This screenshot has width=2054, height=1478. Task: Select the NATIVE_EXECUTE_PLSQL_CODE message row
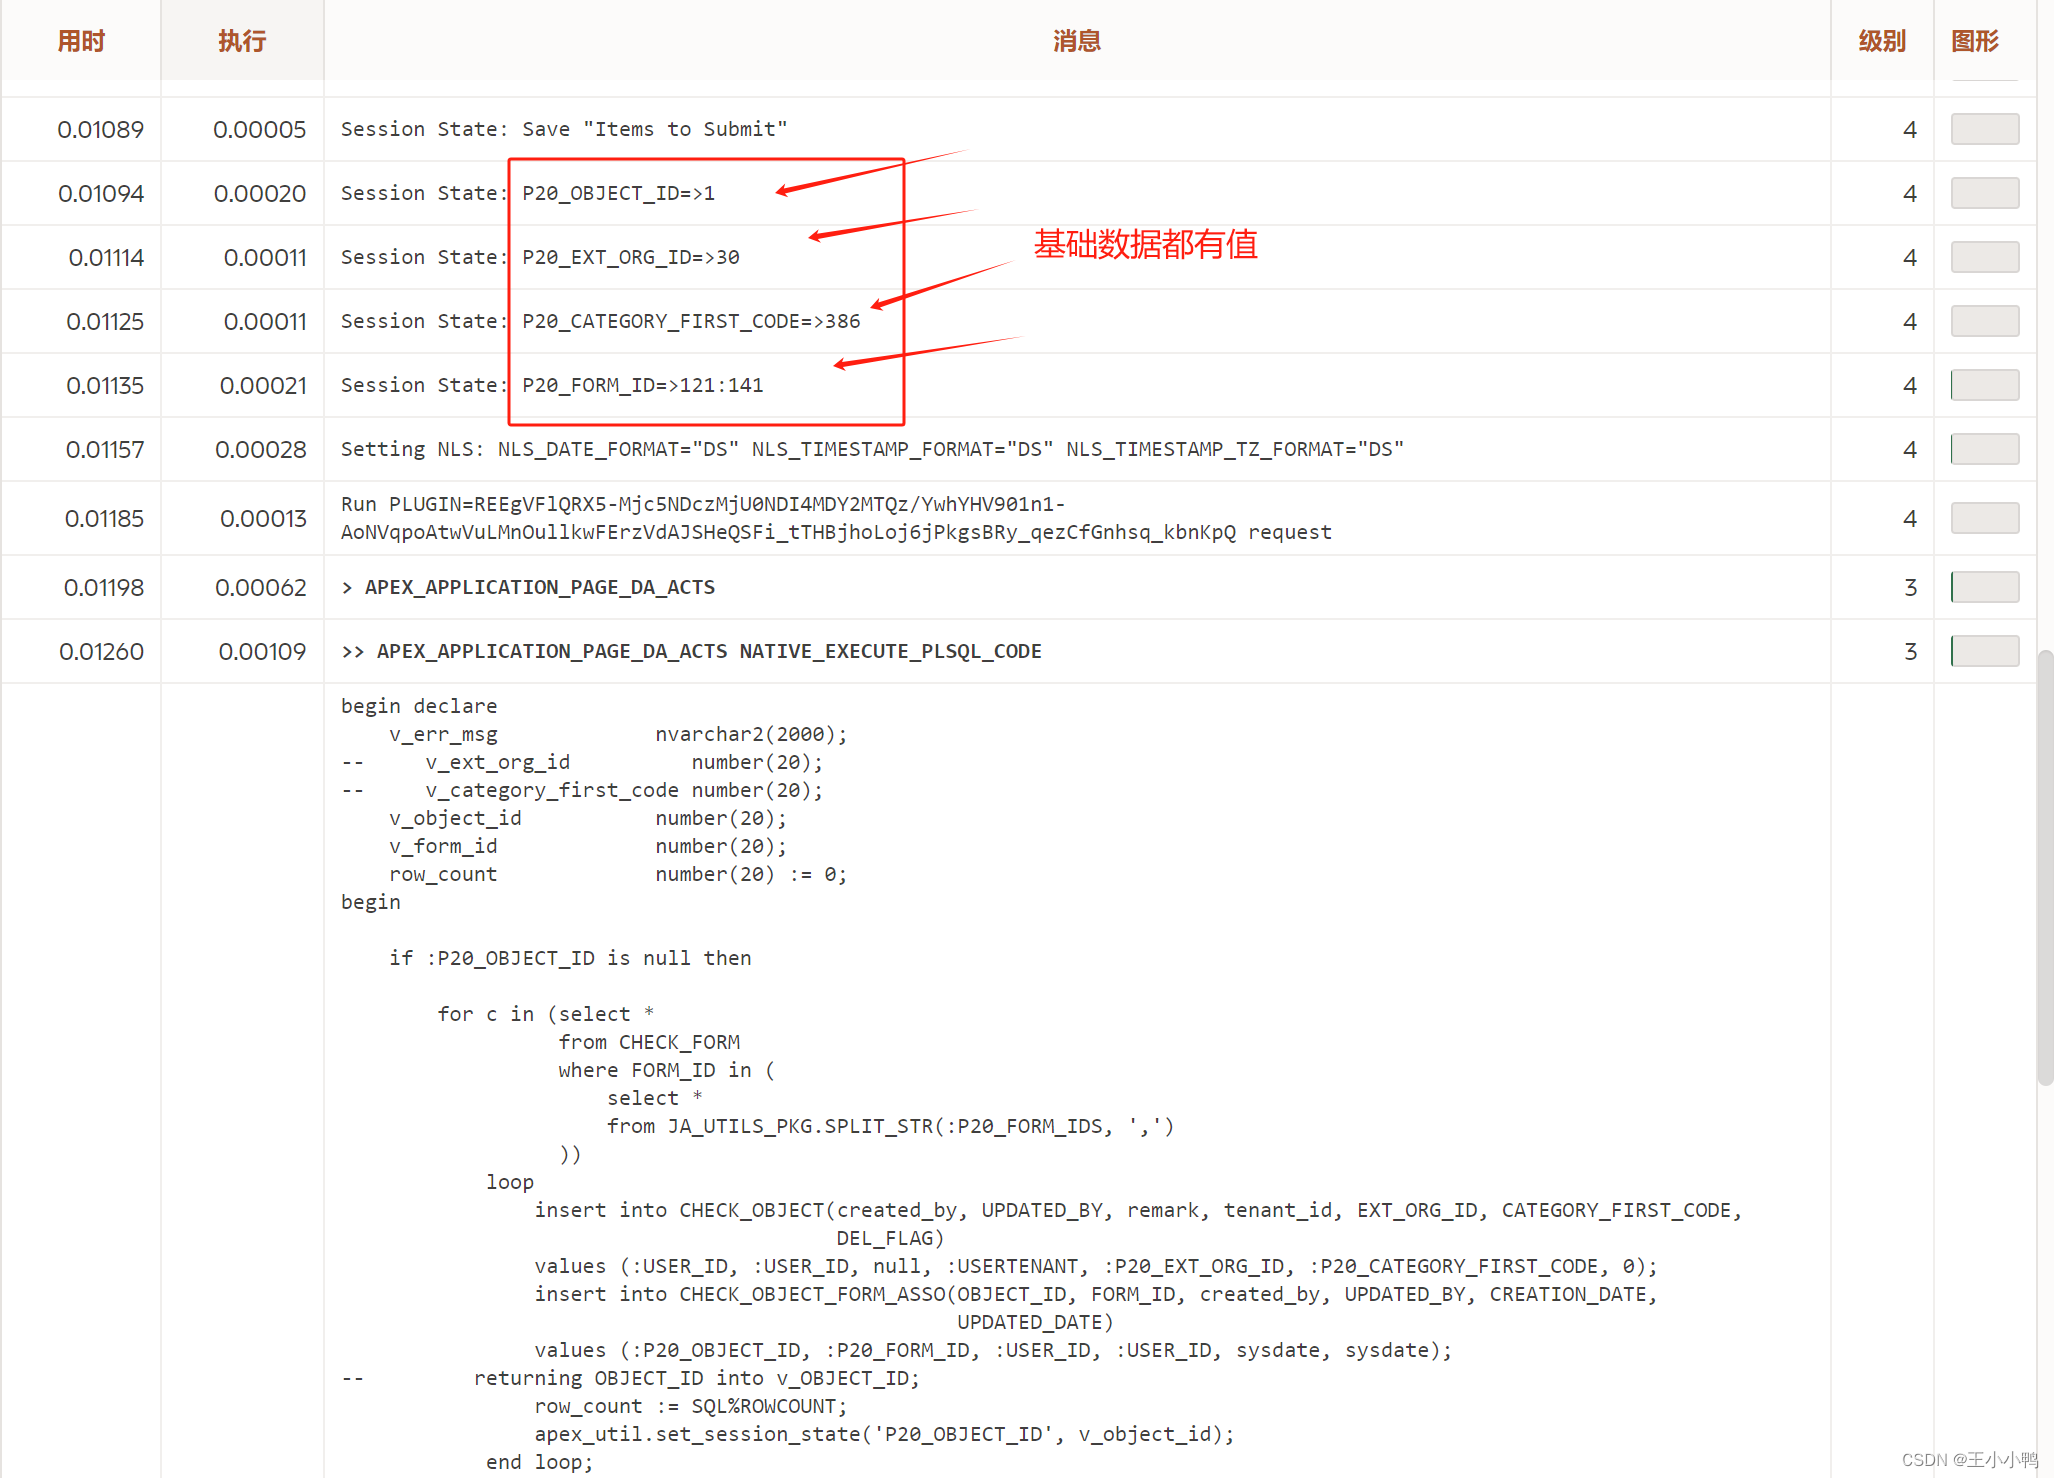[x=691, y=651]
